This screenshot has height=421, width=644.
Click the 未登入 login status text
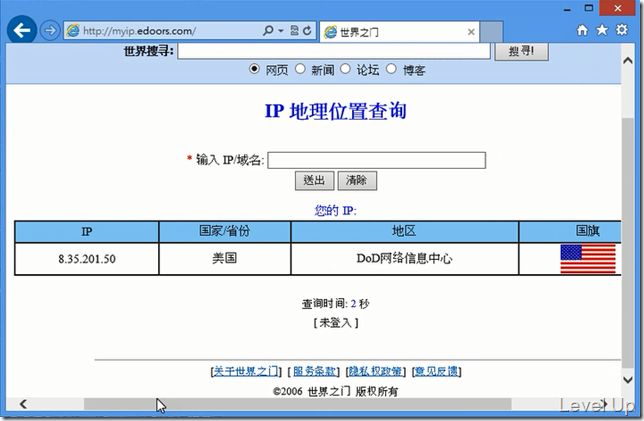point(336,323)
